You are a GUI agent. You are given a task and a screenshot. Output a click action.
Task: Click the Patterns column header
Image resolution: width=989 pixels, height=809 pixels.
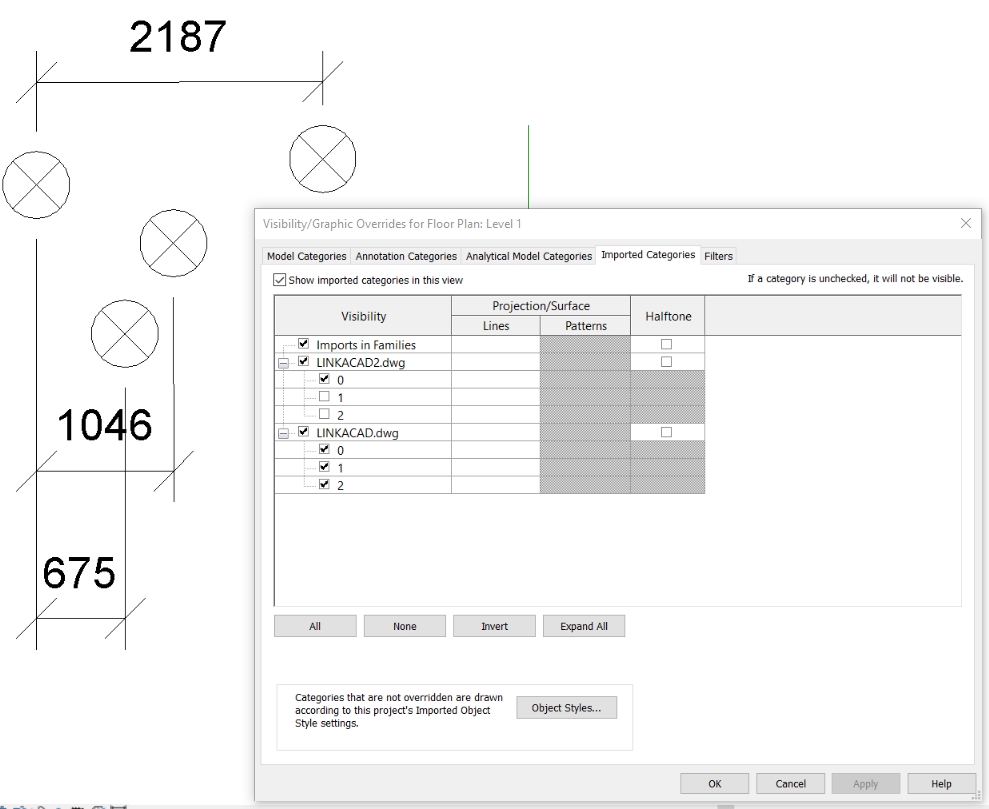[585, 325]
